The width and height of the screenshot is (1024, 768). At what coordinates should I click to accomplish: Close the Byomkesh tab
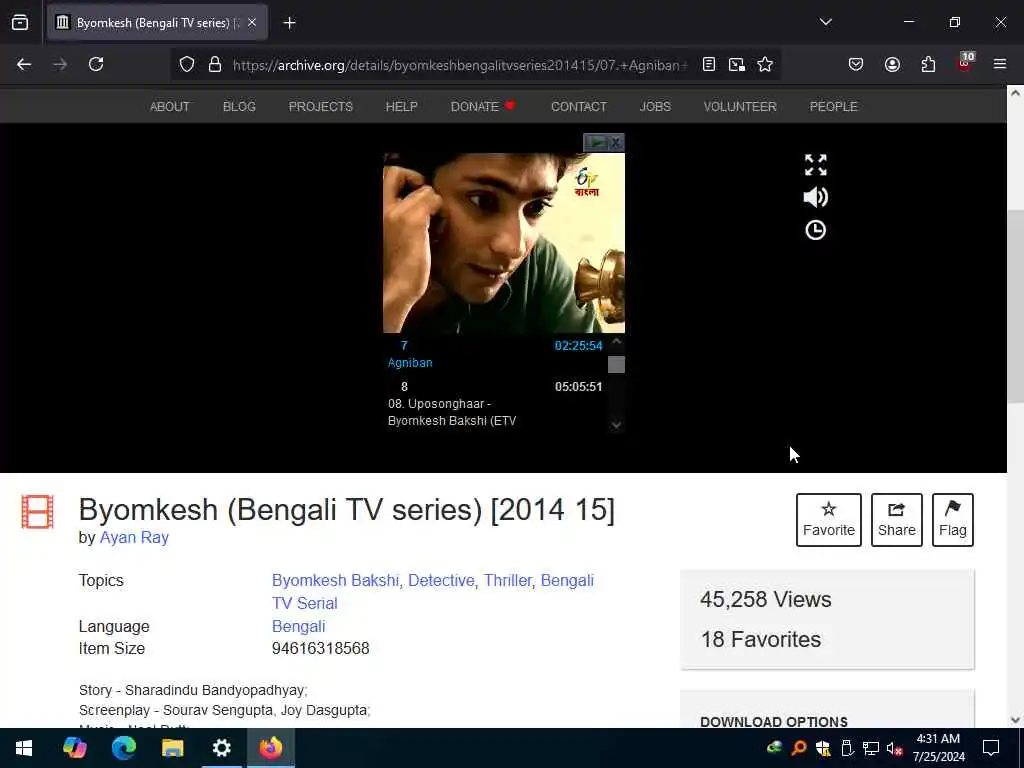point(252,22)
